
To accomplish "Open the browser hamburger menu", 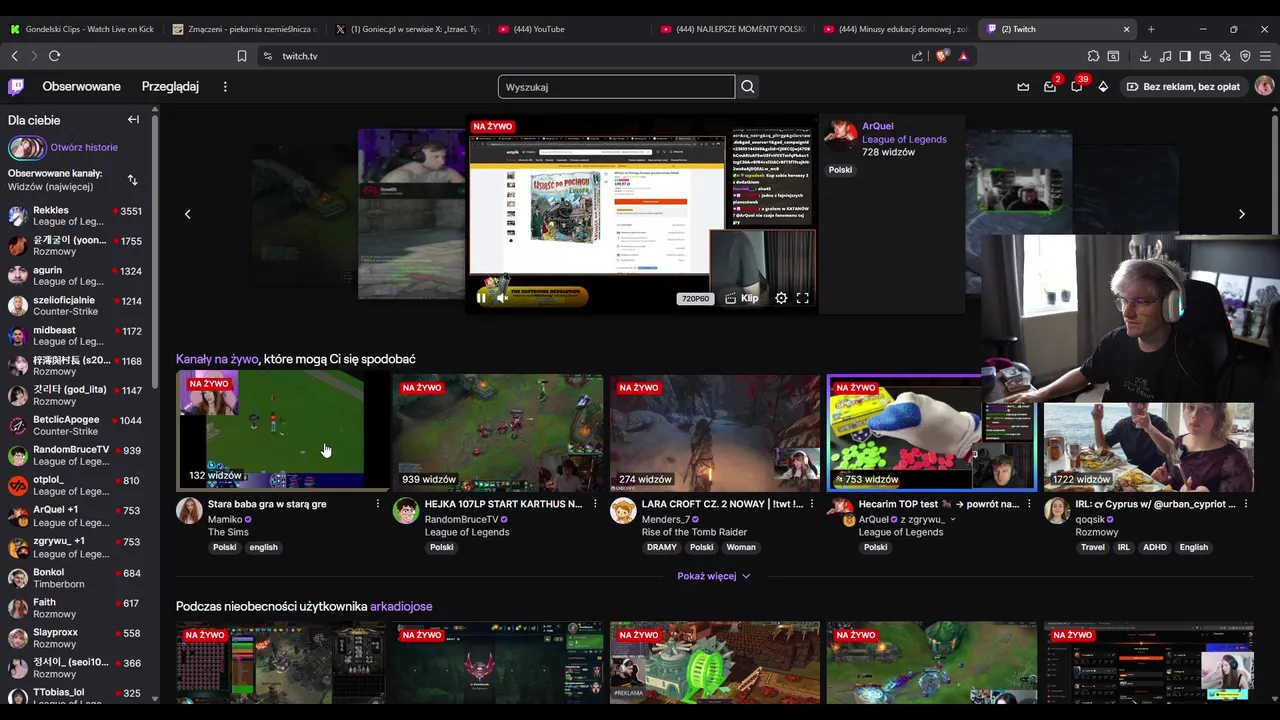I will click(1265, 56).
